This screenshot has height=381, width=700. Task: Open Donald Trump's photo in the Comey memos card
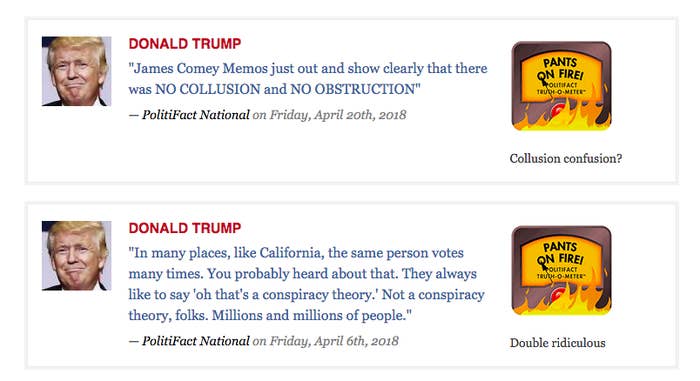click(76, 71)
